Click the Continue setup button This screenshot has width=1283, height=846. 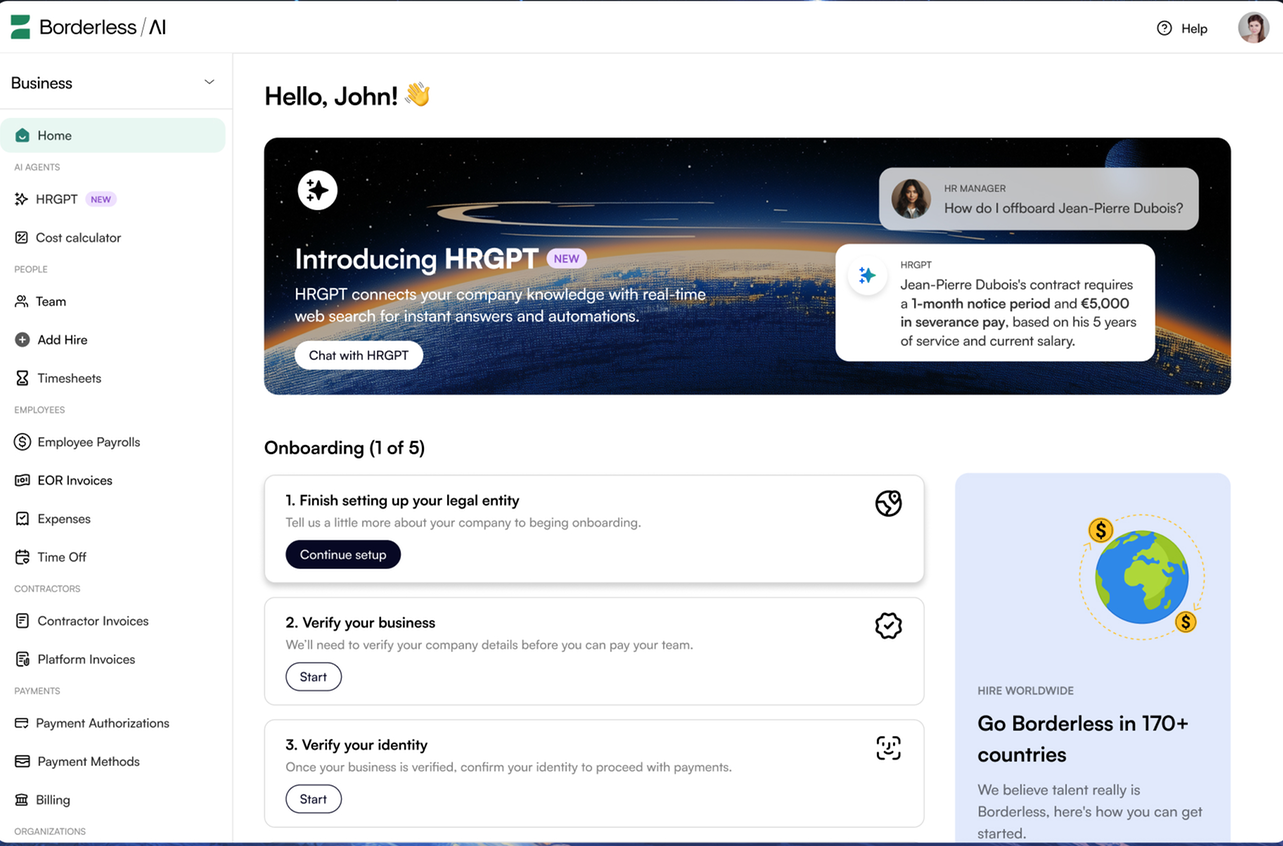click(343, 554)
